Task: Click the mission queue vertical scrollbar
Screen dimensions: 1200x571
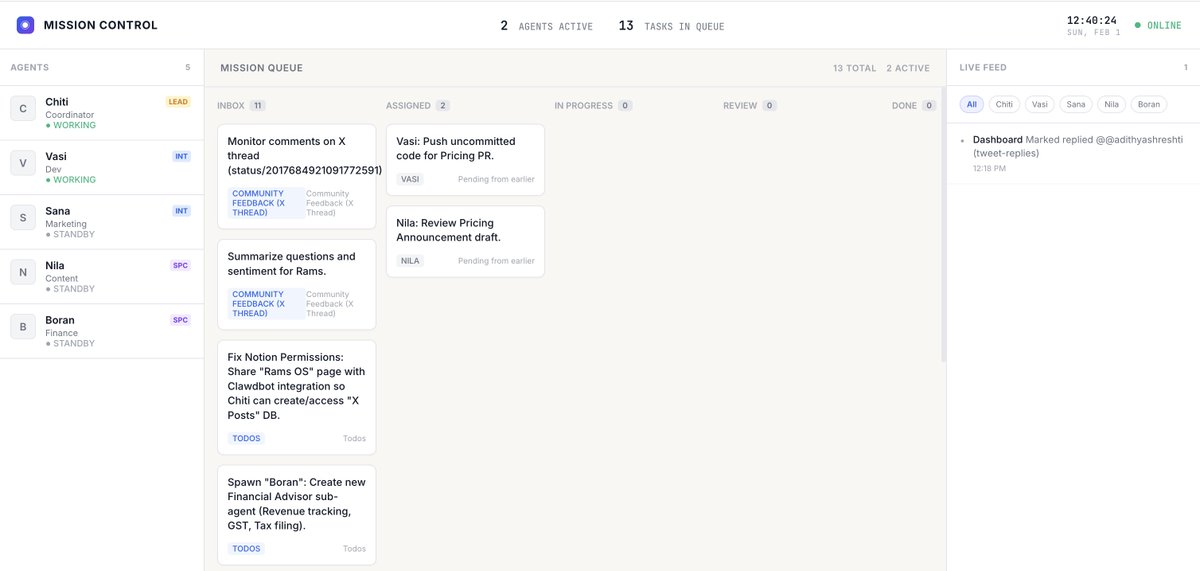Action: click(x=943, y=222)
